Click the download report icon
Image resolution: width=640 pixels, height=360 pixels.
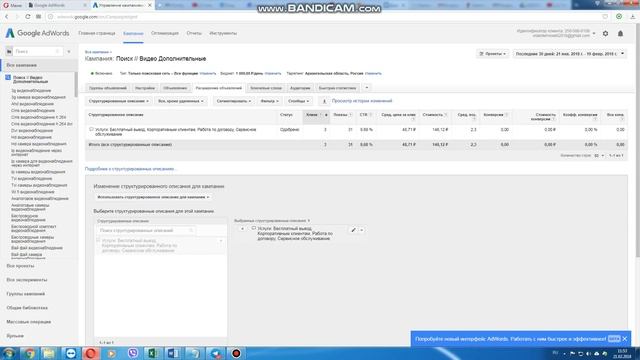point(324,101)
